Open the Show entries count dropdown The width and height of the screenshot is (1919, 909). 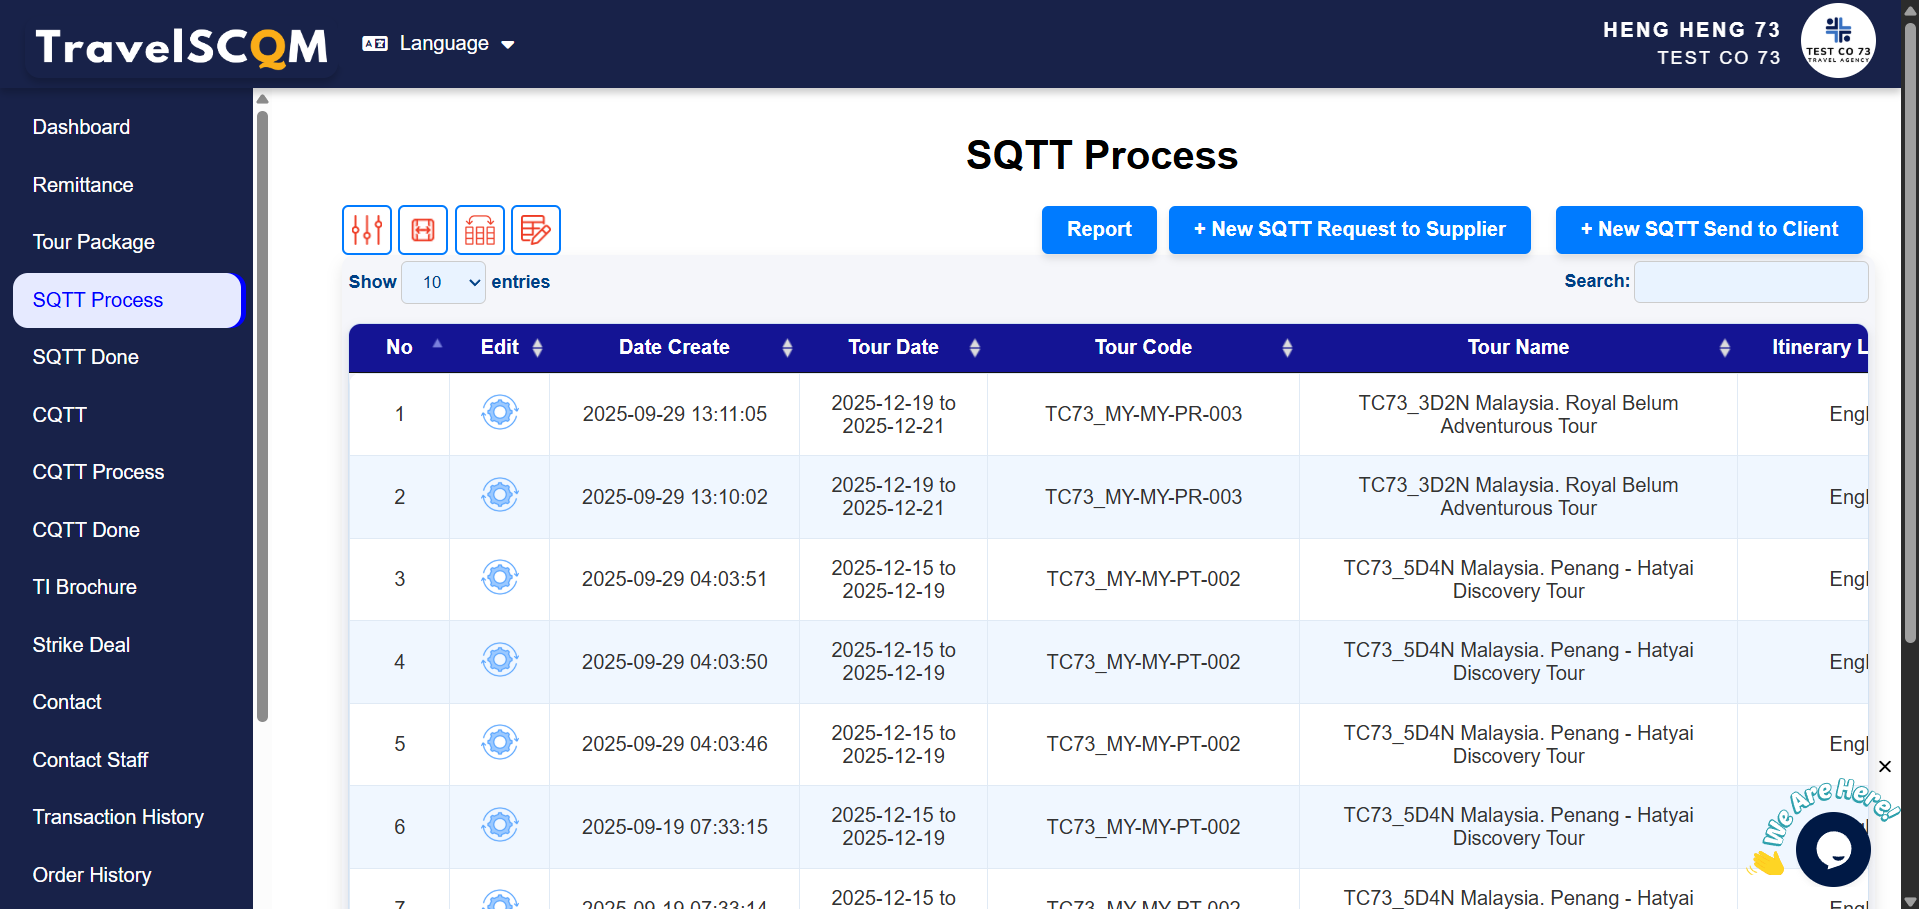tap(443, 283)
